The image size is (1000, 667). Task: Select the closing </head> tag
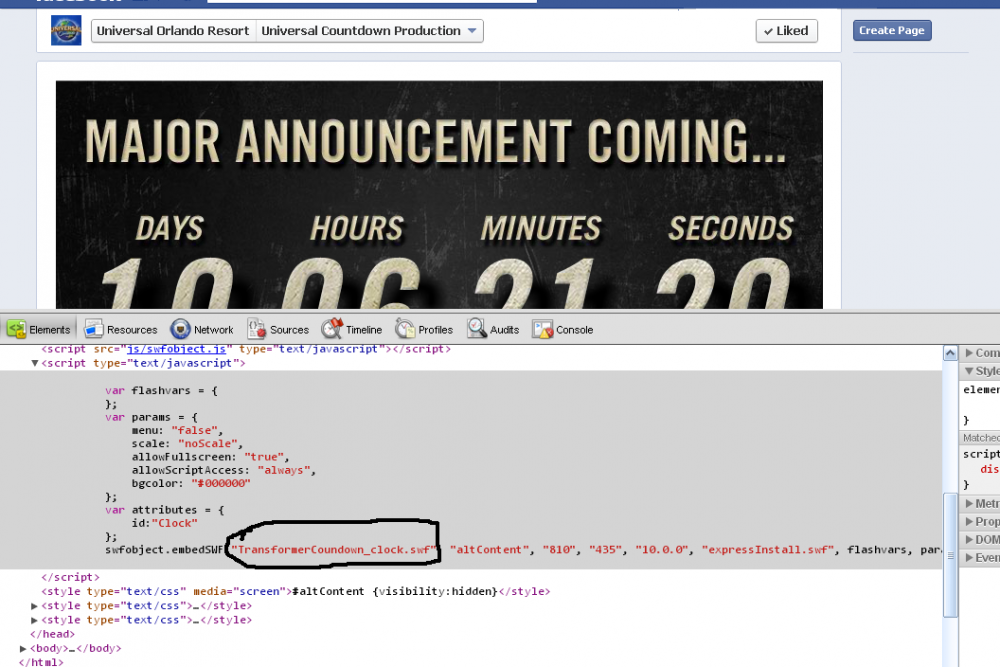tap(52, 634)
